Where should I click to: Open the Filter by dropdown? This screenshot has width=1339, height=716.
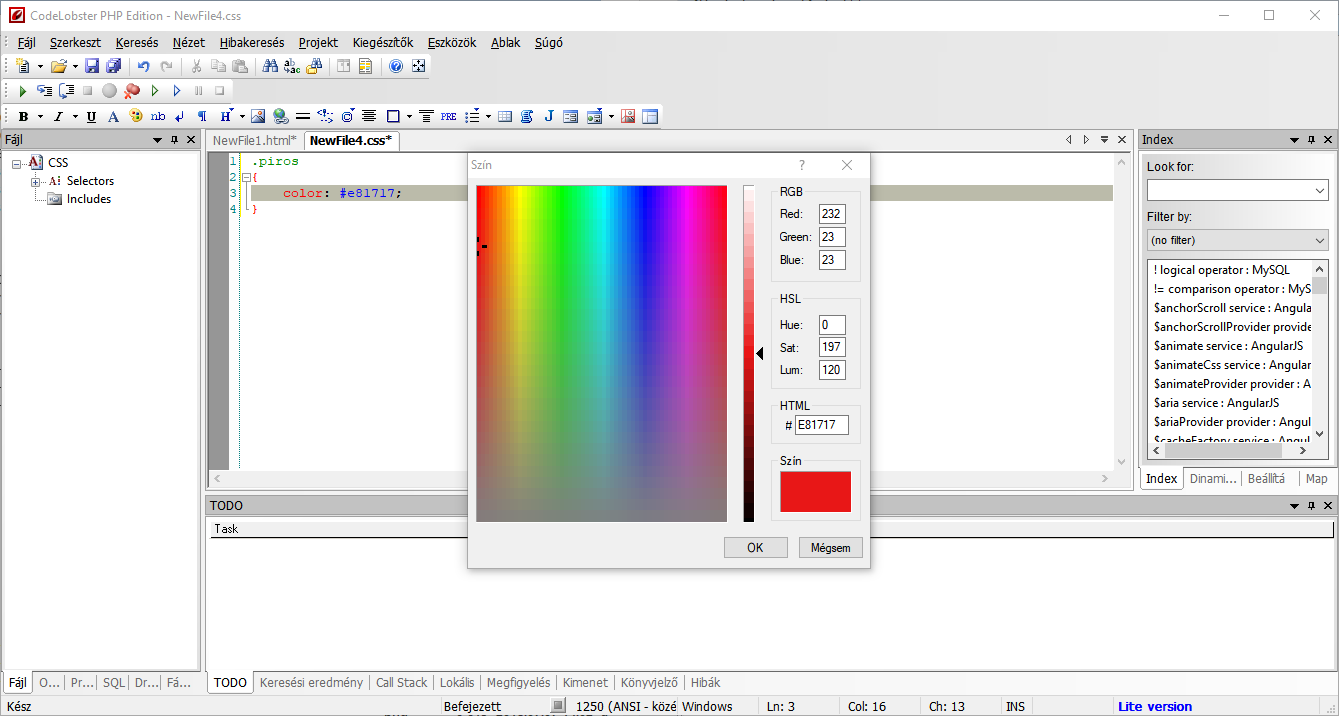click(x=1319, y=240)
